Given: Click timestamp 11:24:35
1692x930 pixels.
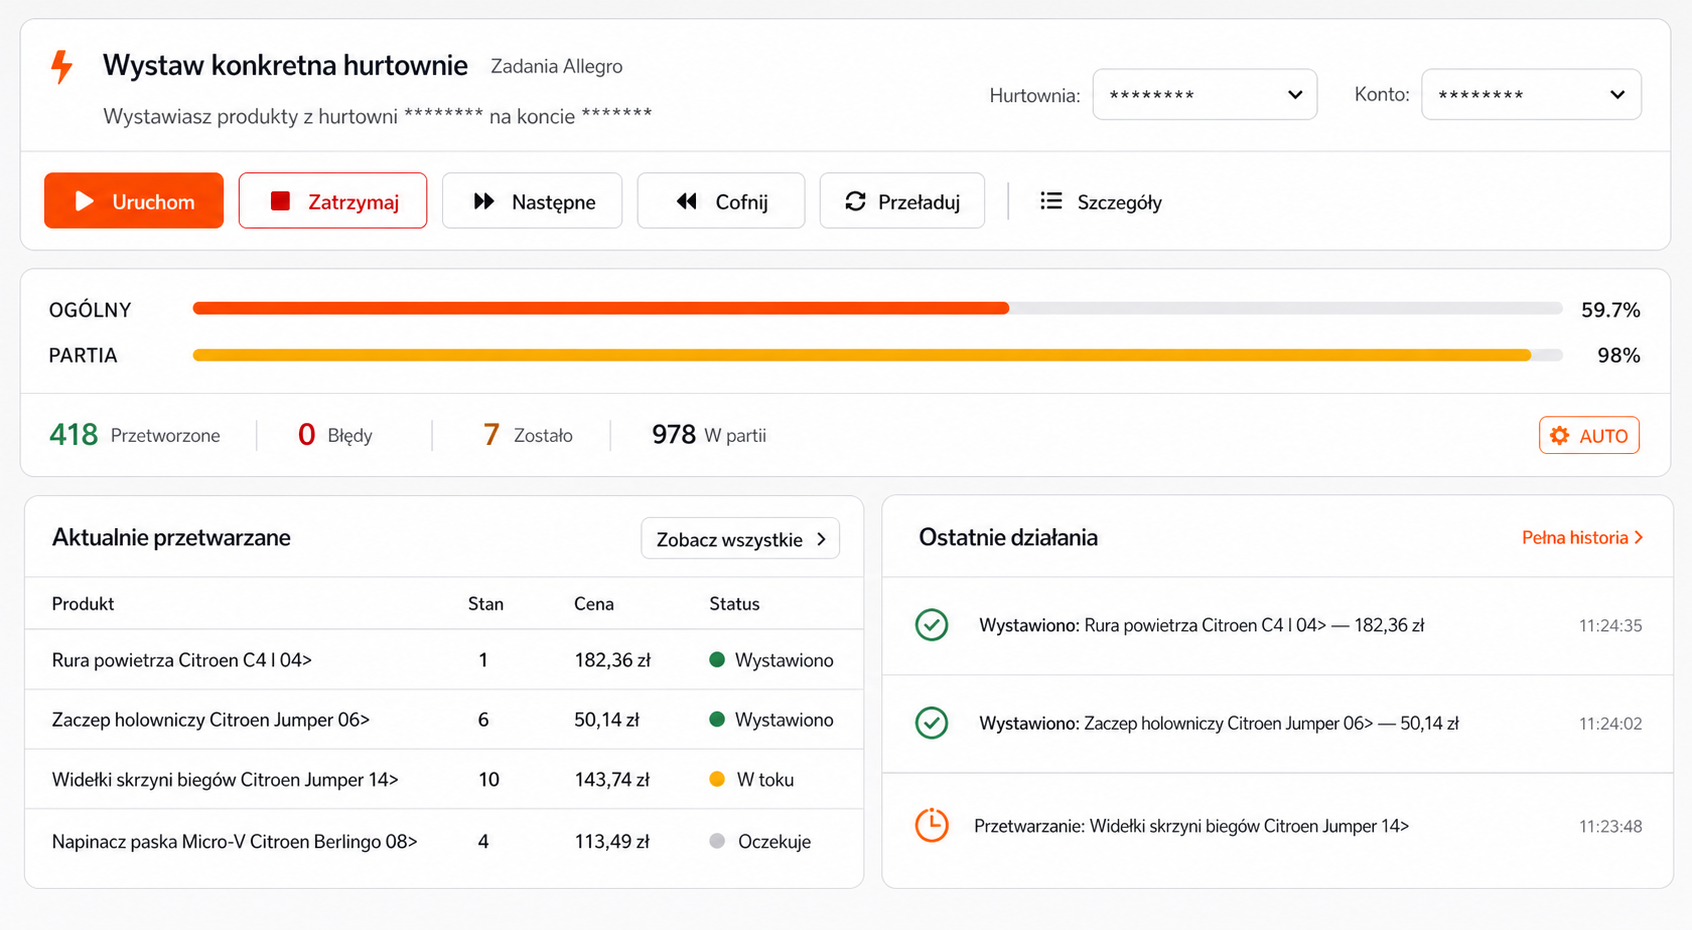Looking at the screenshot, I should [1610, 626].
